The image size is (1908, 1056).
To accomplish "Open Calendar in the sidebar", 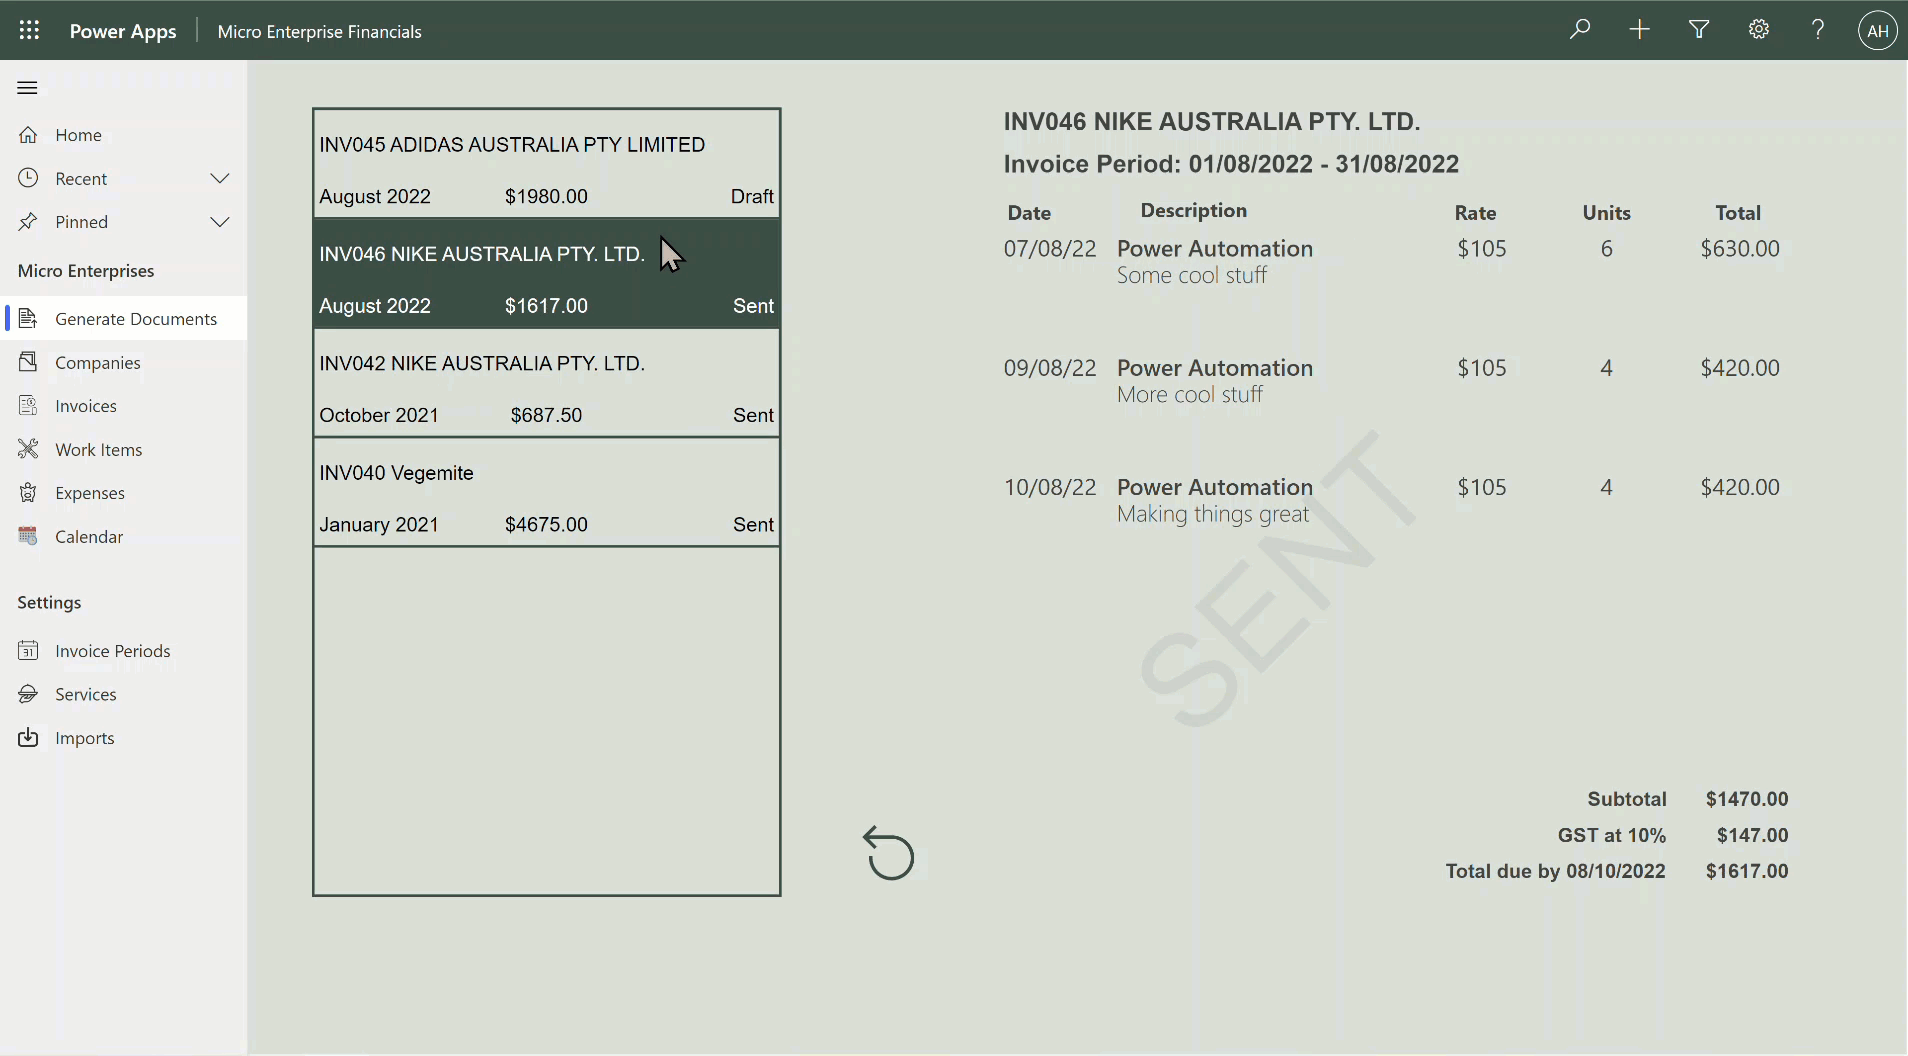I will pos(124,536).
